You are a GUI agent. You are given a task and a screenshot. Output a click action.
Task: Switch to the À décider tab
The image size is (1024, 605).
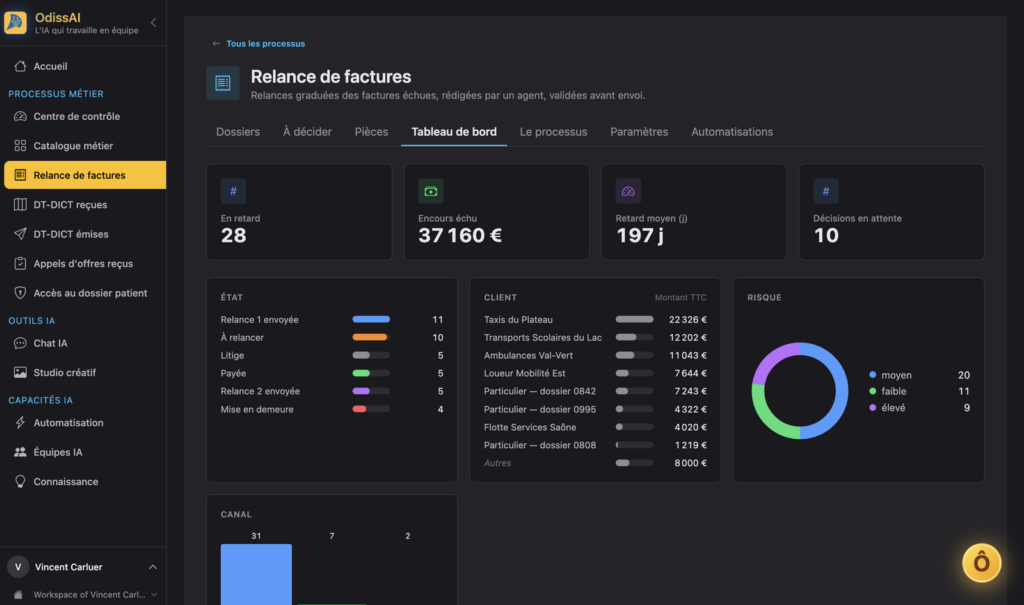click(307, 132)
